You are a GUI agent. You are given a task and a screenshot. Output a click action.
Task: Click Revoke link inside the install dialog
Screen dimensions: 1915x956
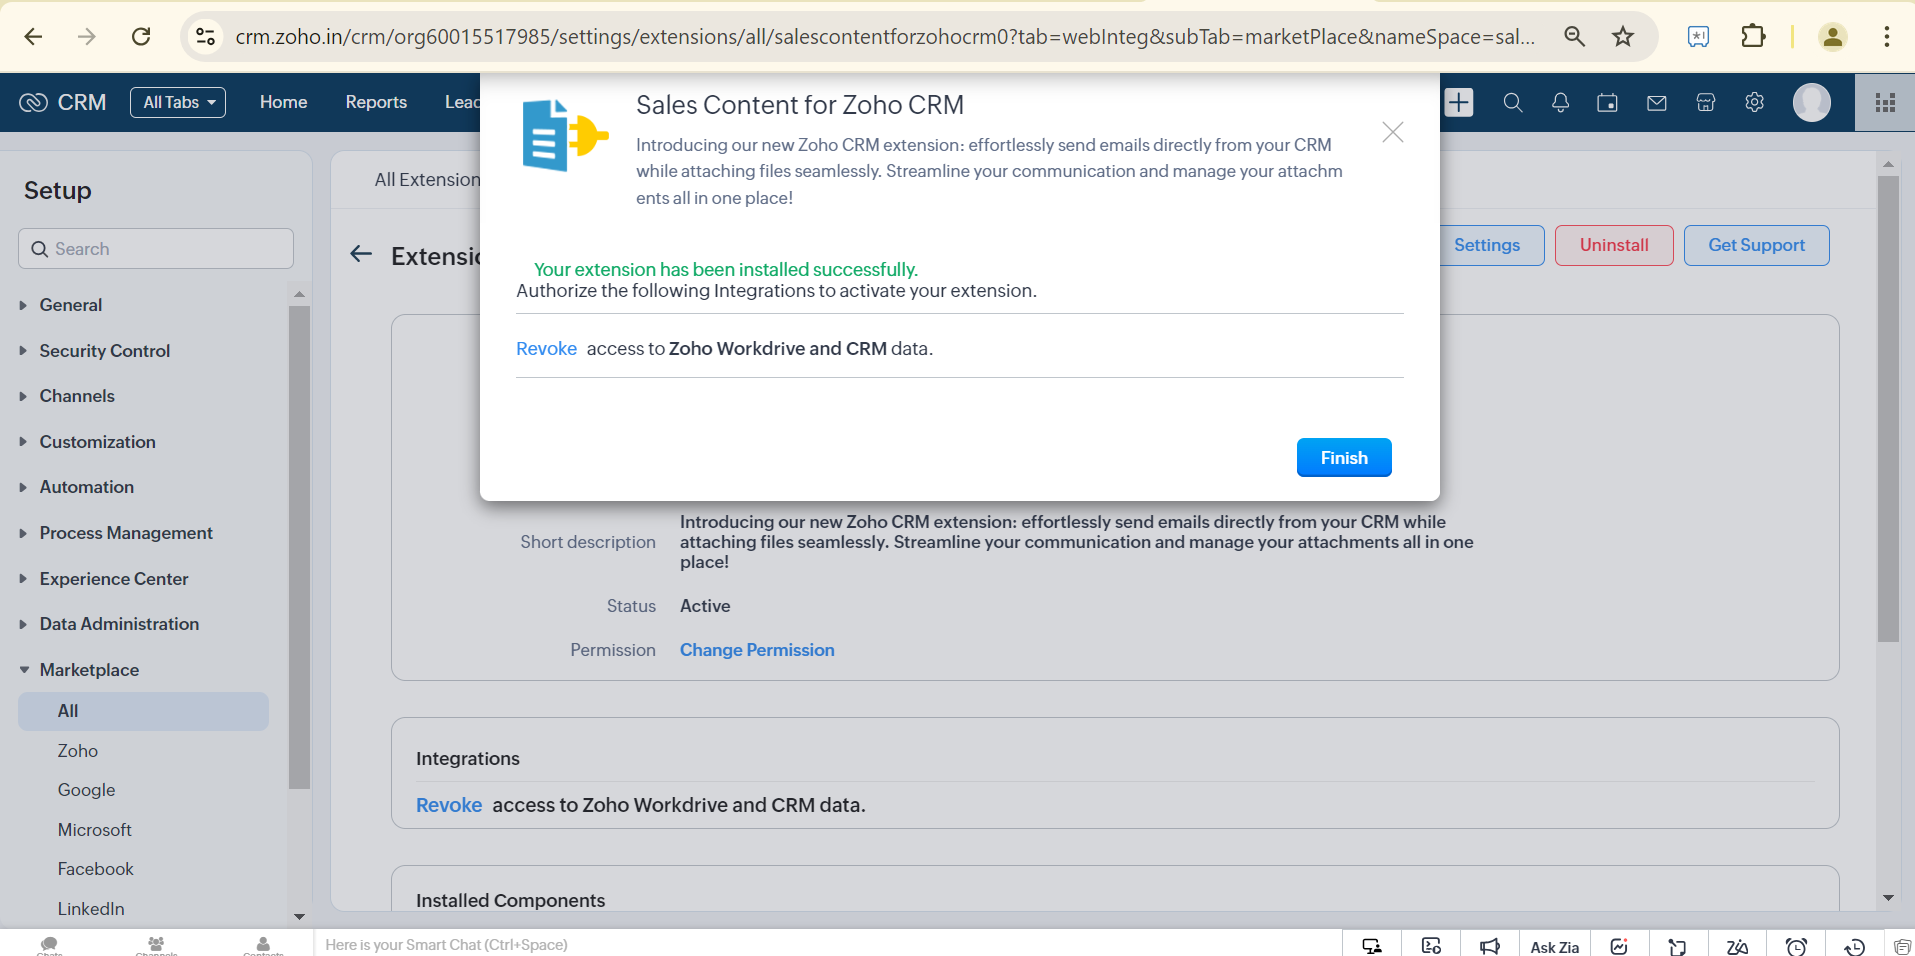[x=546, y=349]
